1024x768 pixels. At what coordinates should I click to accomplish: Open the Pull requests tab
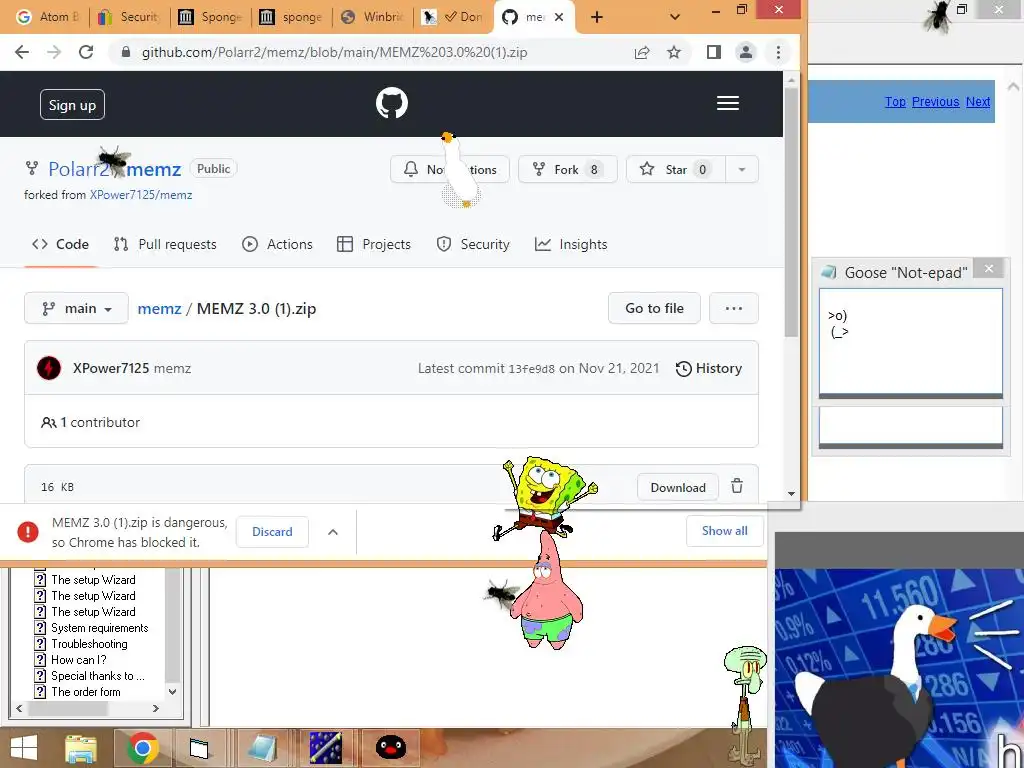tap(165, 244)
